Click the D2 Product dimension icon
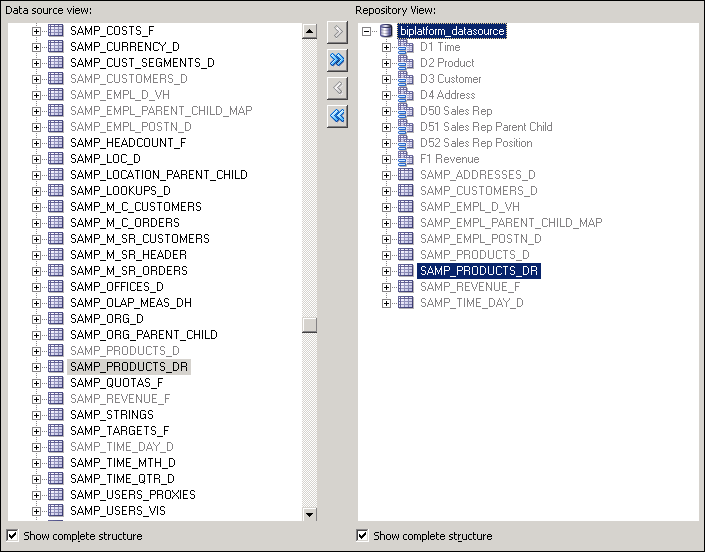The image size is (705, 552). (x=406, y=63)
